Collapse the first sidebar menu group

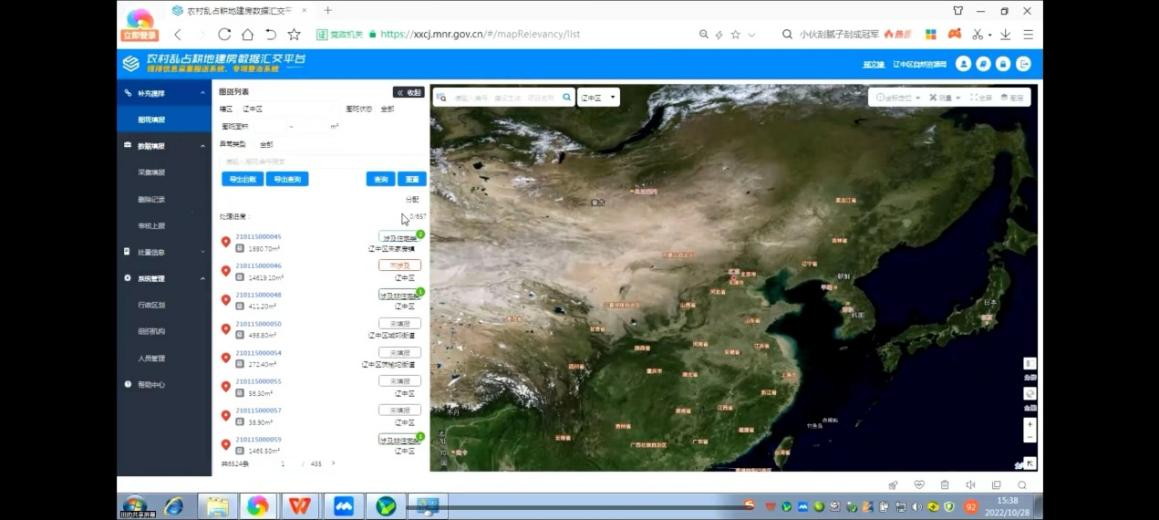[x=203, y=93]
